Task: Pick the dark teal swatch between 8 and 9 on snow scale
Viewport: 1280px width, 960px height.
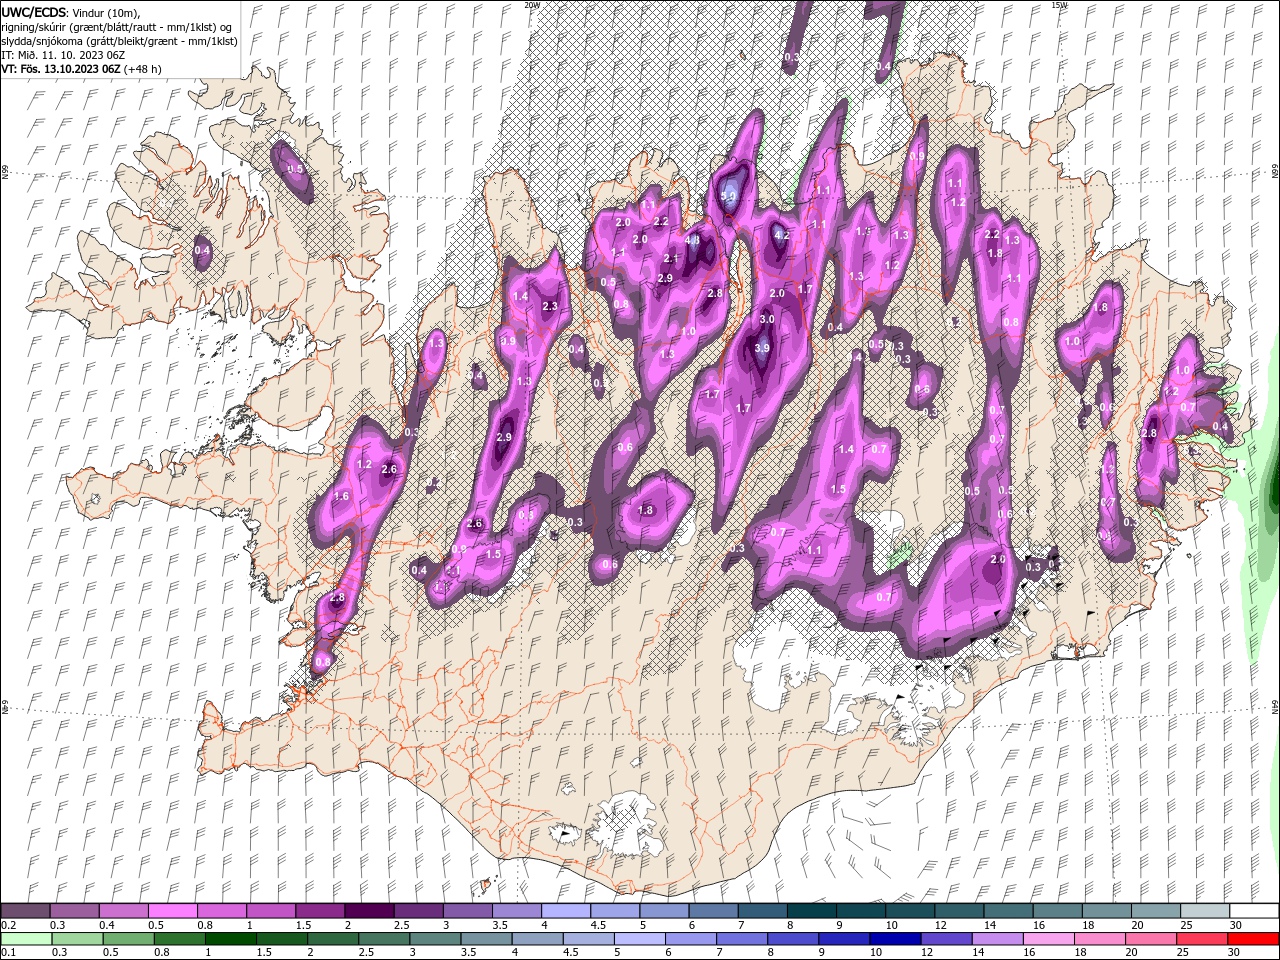Action: [811, 911]
